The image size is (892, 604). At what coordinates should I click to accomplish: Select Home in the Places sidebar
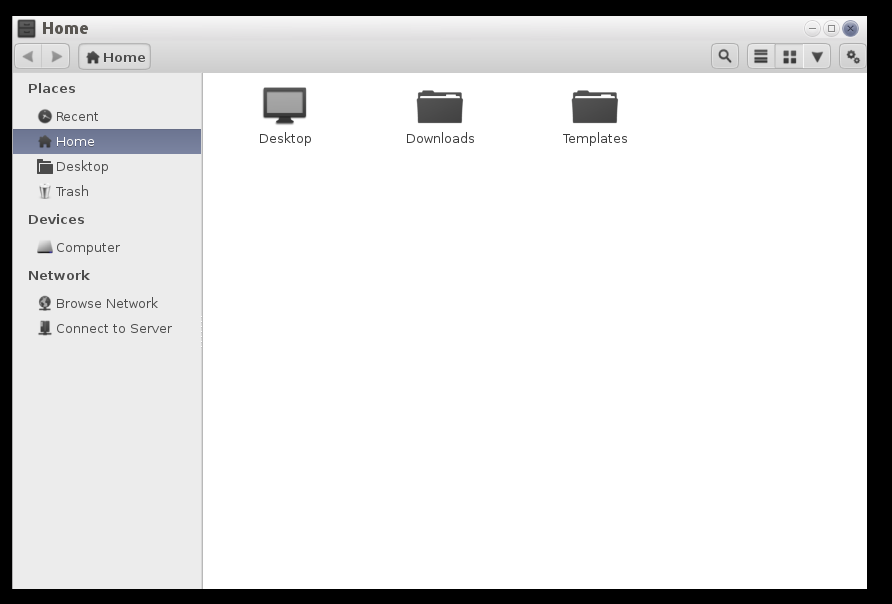coord(107,142)
